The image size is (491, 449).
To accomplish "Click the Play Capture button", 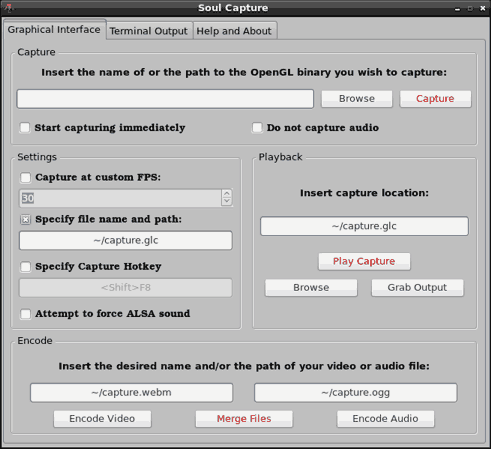I will point(364,261).
